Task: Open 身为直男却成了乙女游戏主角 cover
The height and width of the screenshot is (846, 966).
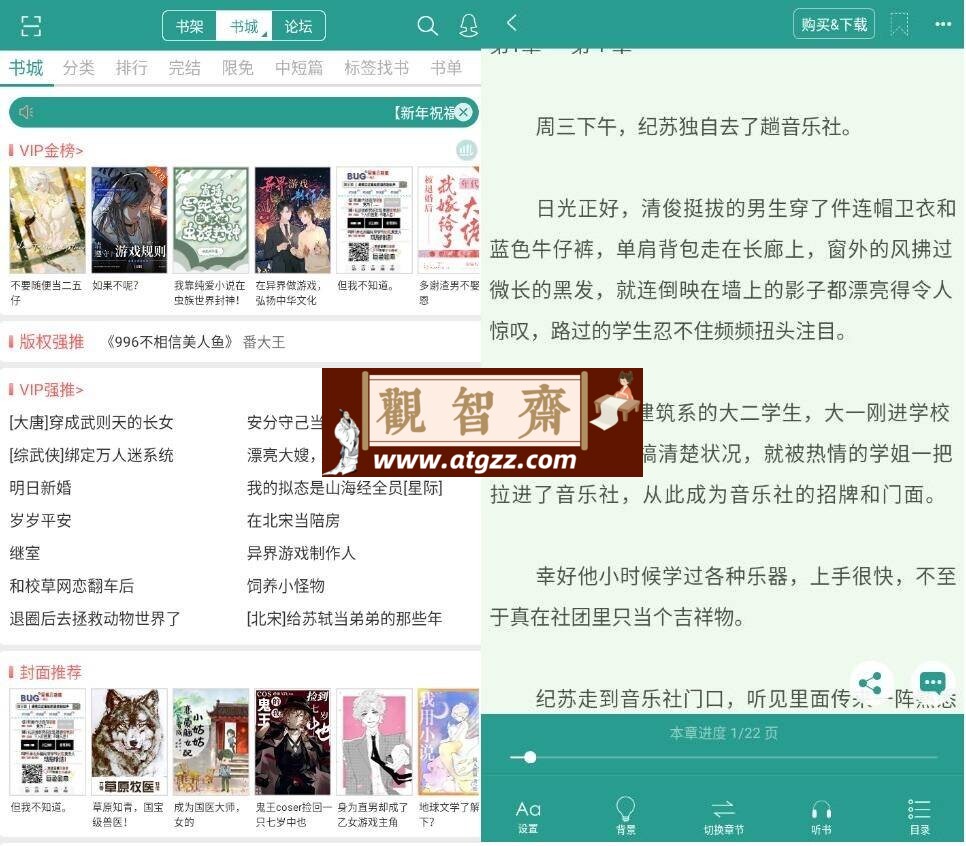Action: [x=374, y=742]
